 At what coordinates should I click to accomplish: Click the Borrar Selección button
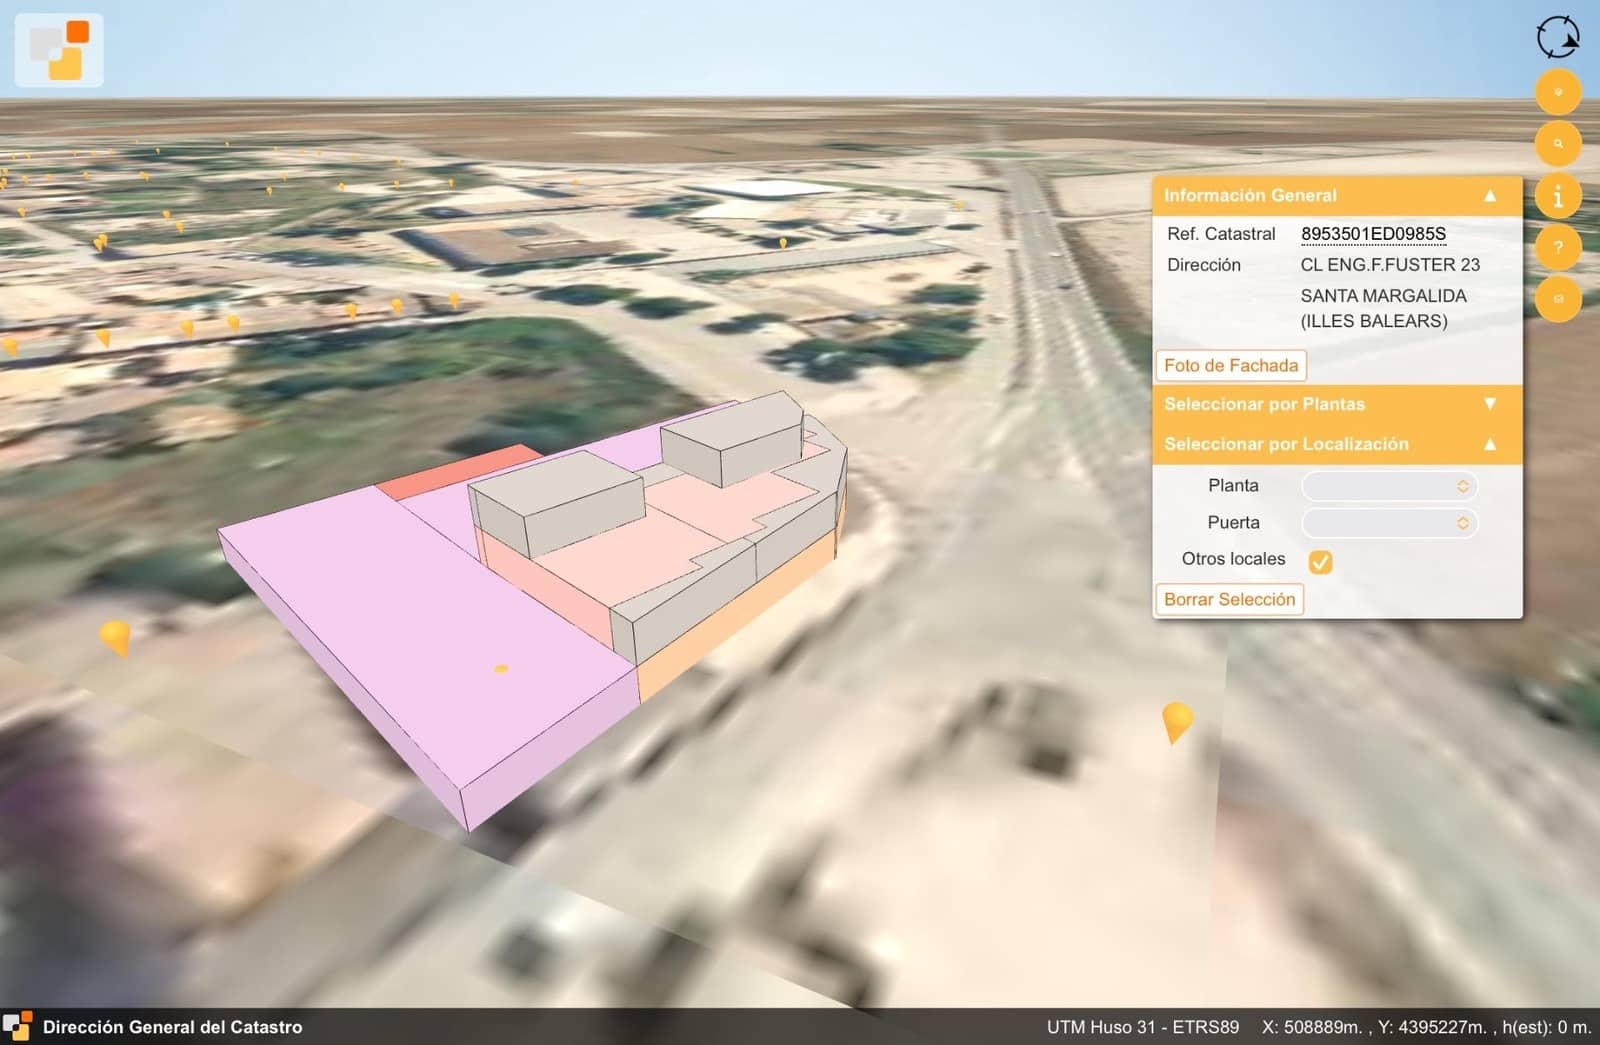pyautogui.click(x=1229, y=600)
